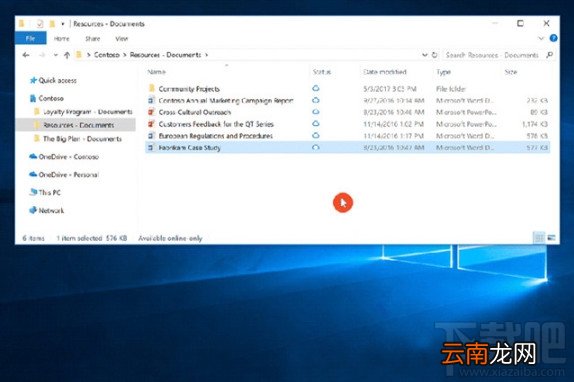Click the Properties icon in title bar
This screenshot has width=574, height=382.
pyautogui.click(x=40, y=24)
